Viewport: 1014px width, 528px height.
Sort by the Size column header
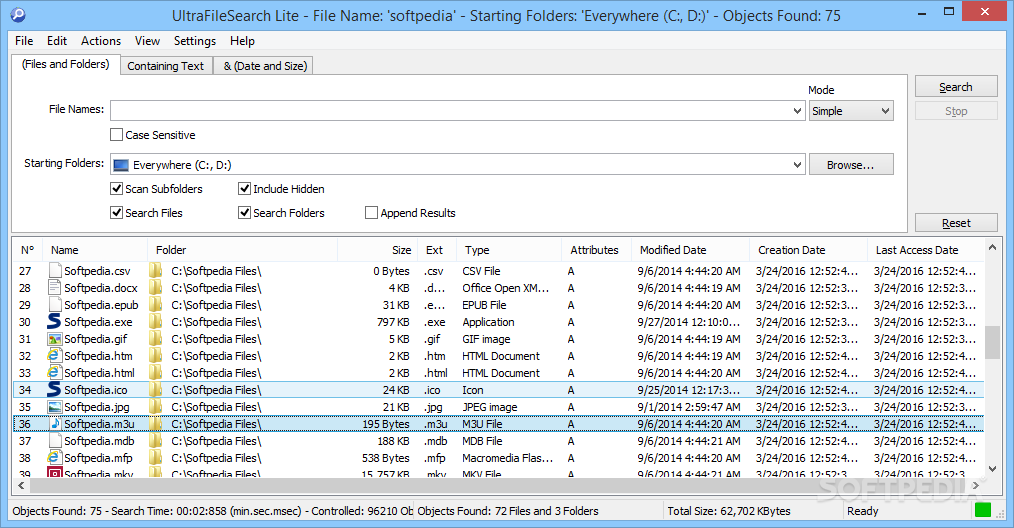point(378,250)
